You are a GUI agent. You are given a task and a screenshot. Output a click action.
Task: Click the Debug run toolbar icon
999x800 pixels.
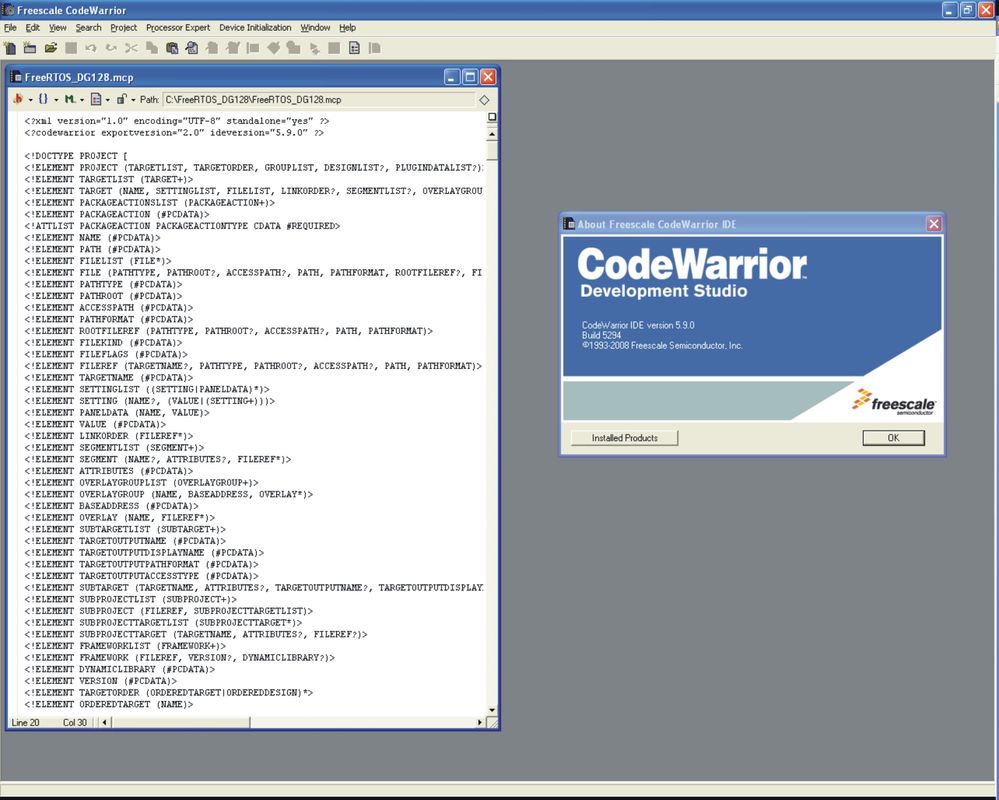point(314,48)
